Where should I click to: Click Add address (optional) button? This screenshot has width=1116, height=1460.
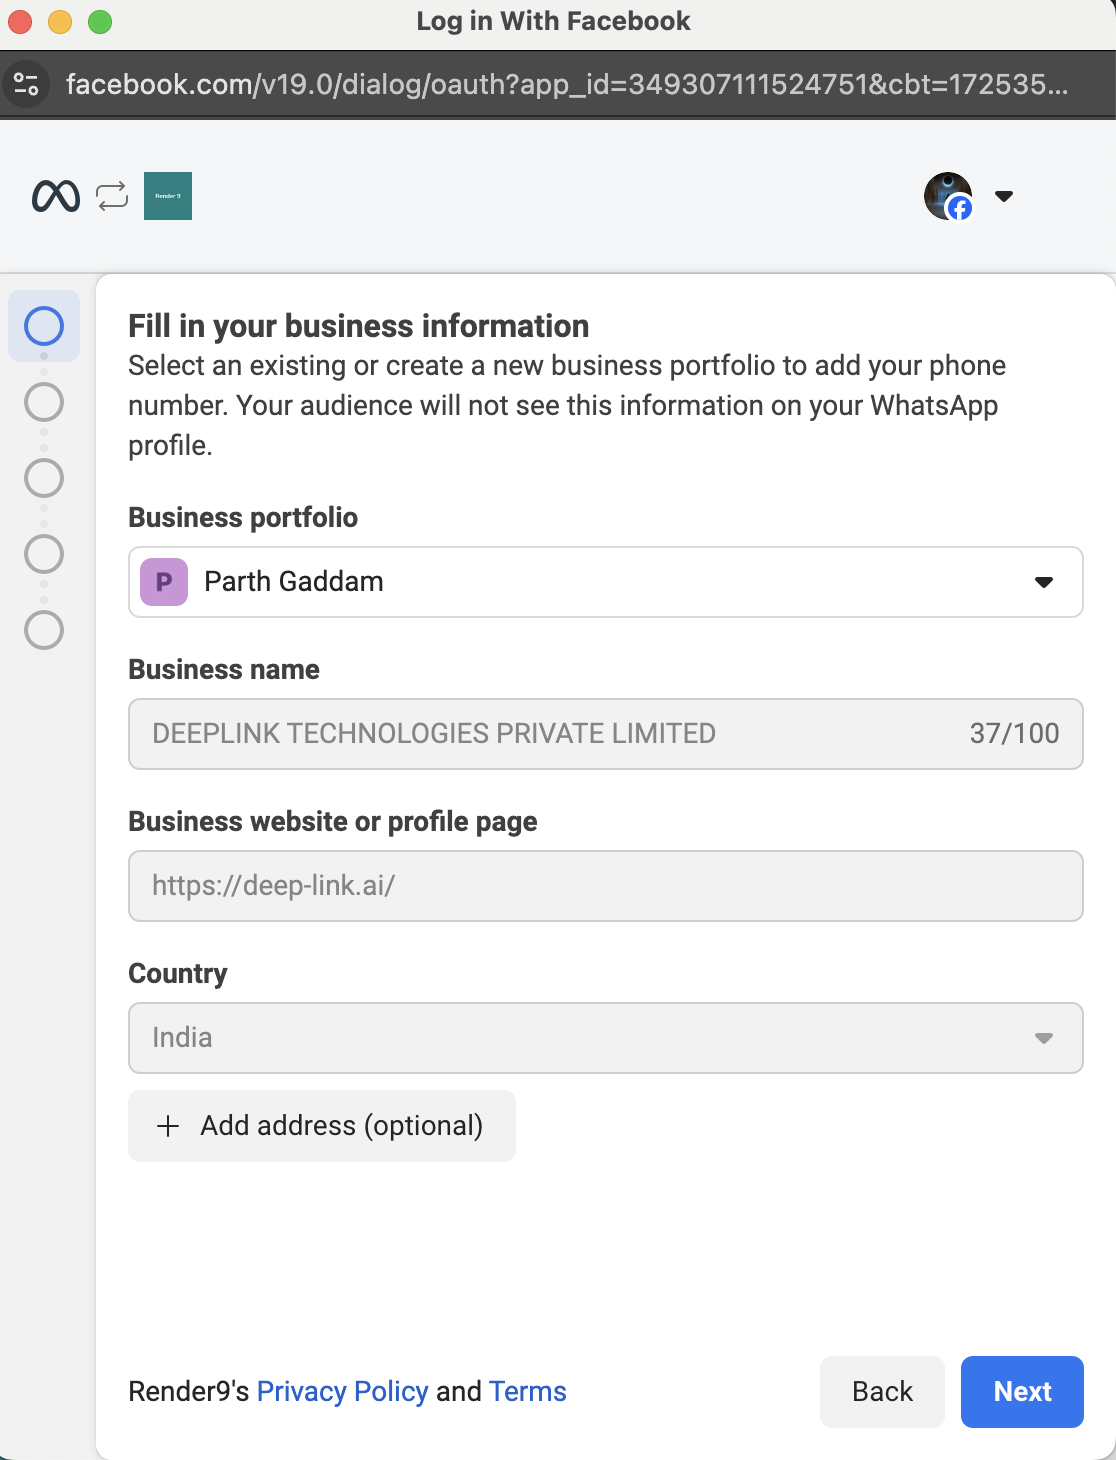(x=322, y=1126)
